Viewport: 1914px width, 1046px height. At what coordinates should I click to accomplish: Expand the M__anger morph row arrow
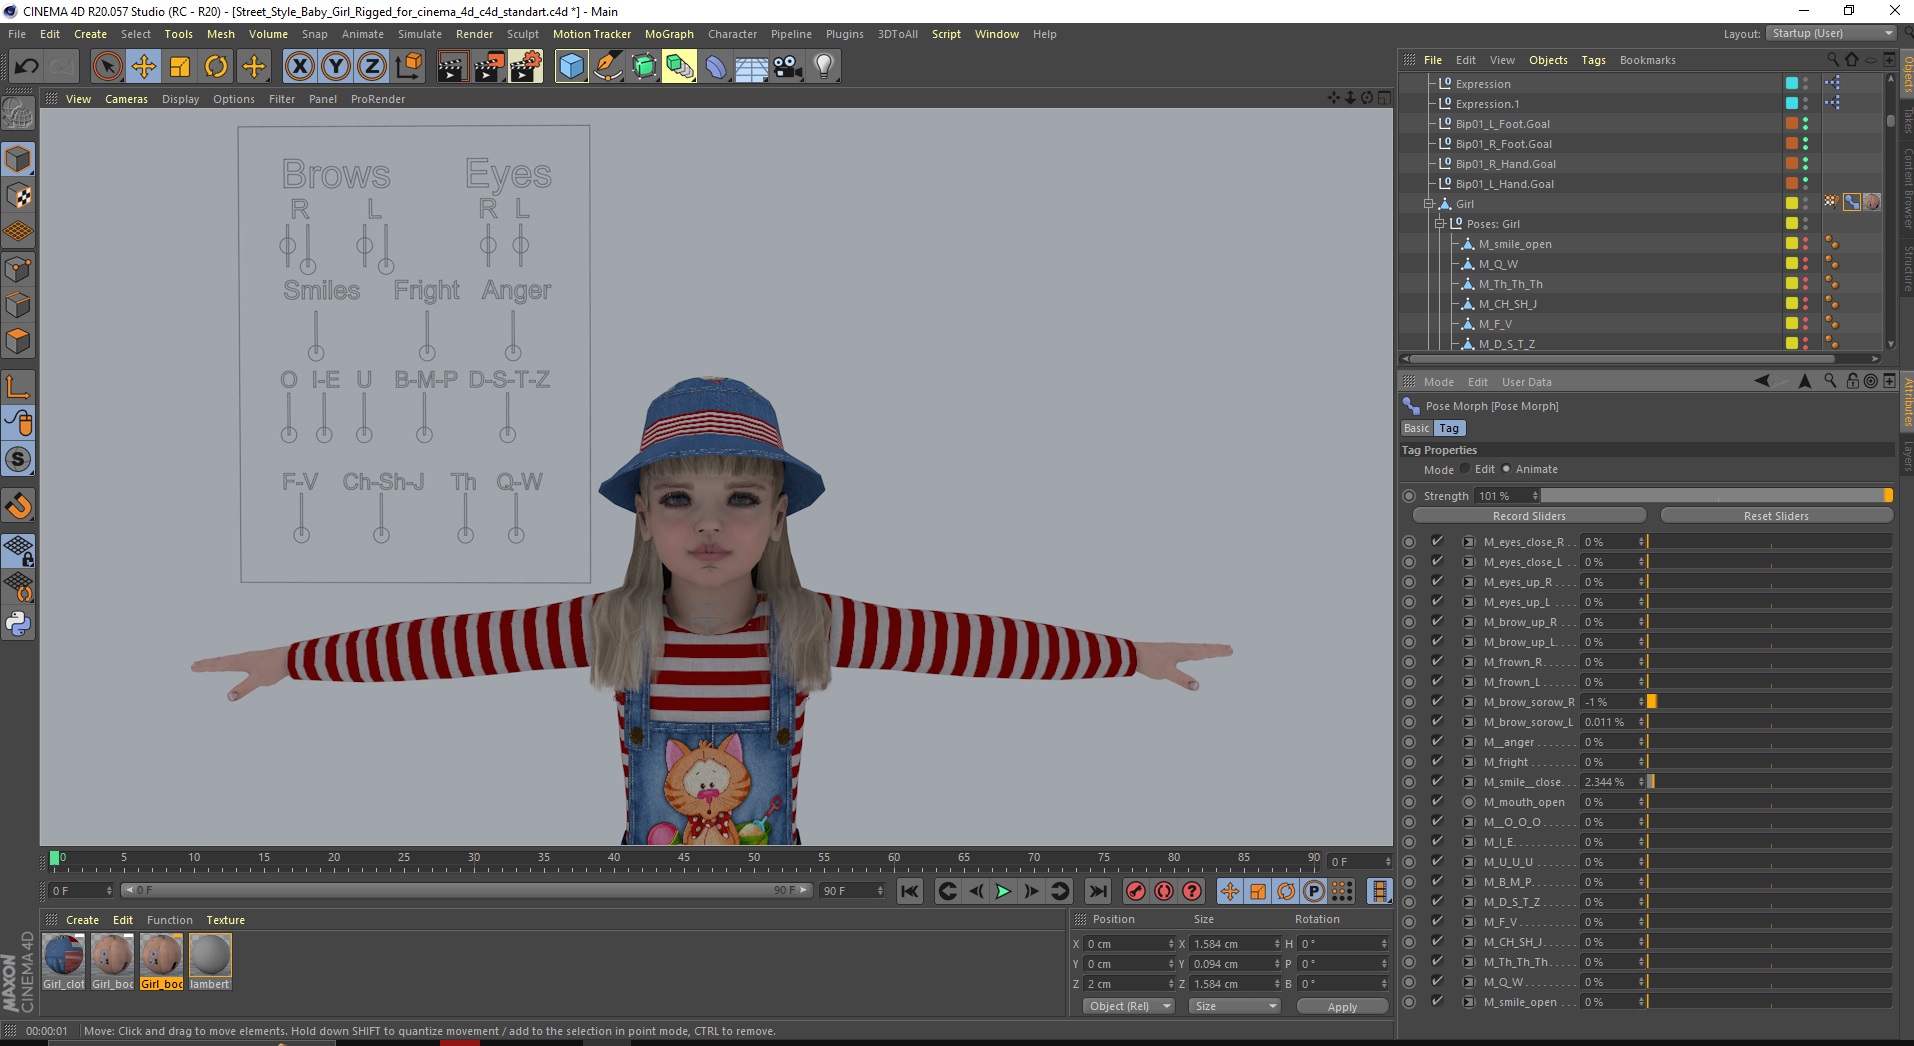click(x=1469, y=742)
